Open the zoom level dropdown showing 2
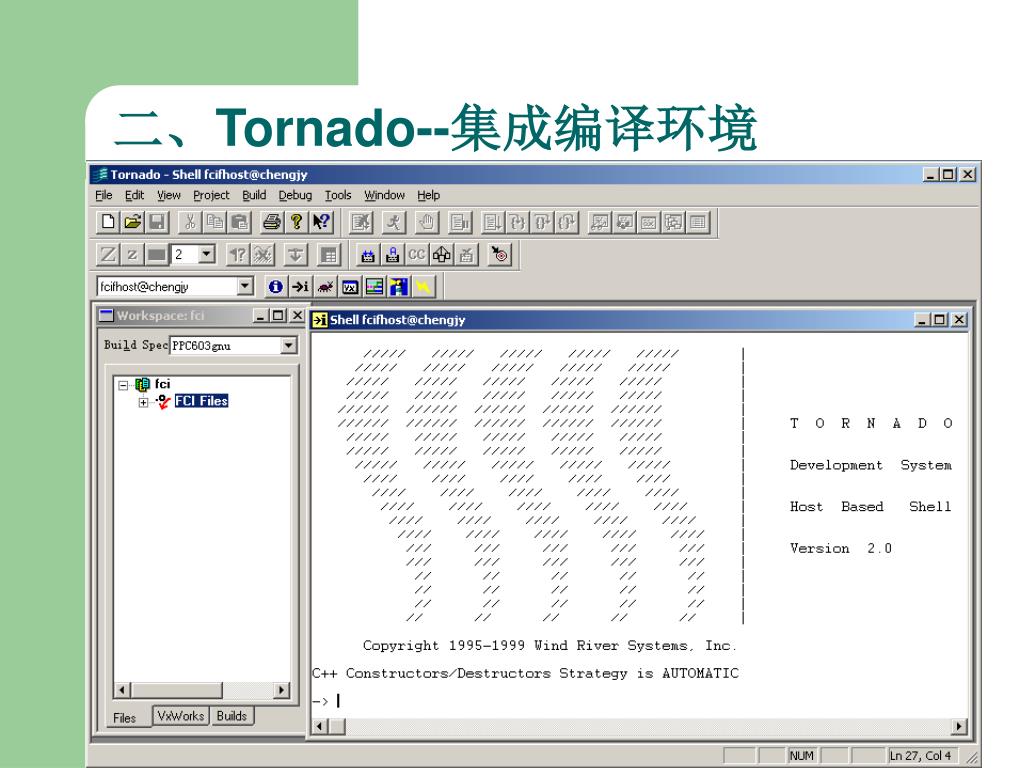 point(207,254)
